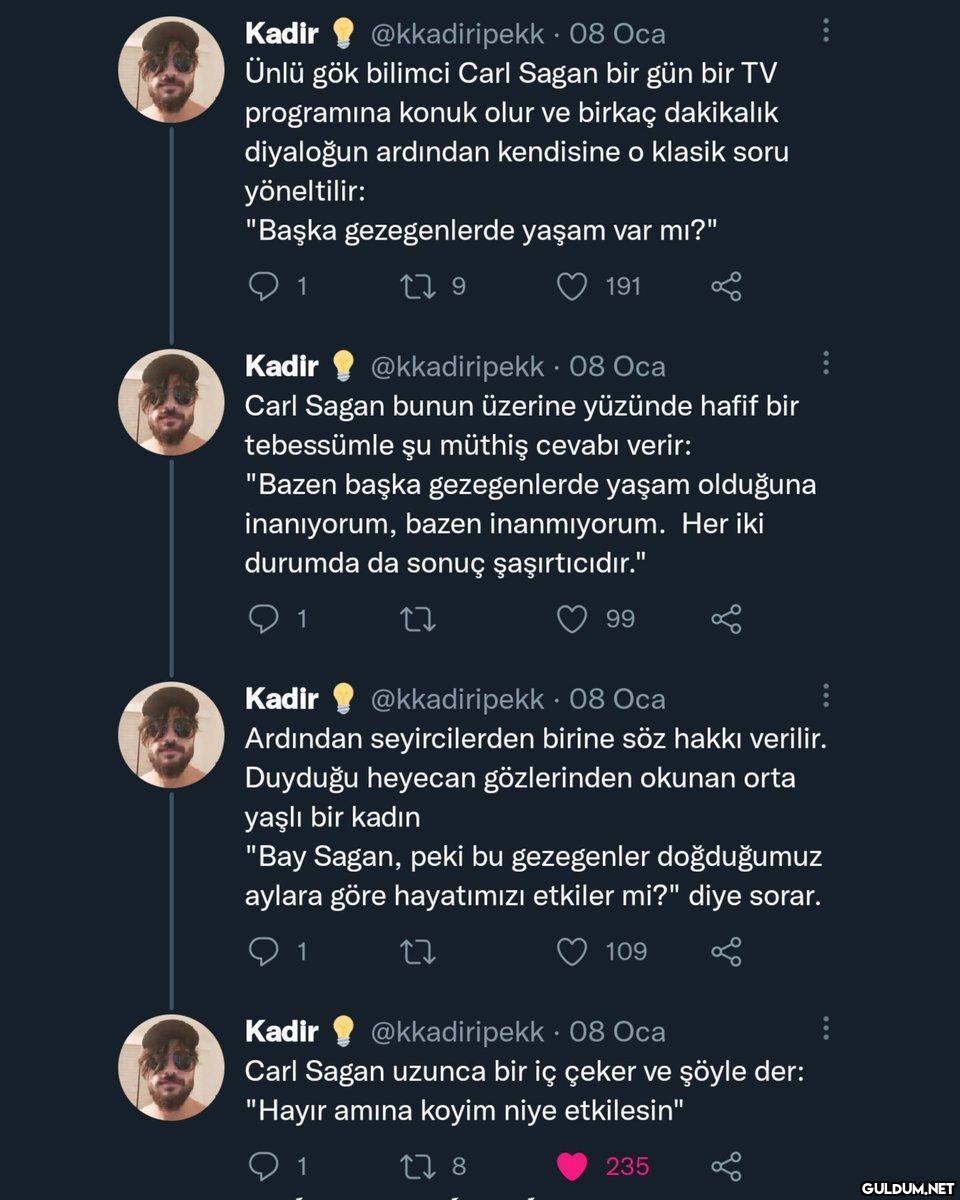Share the second tweet with 99 likes
Screen dimensions: 960x1200
coord(726,619)
